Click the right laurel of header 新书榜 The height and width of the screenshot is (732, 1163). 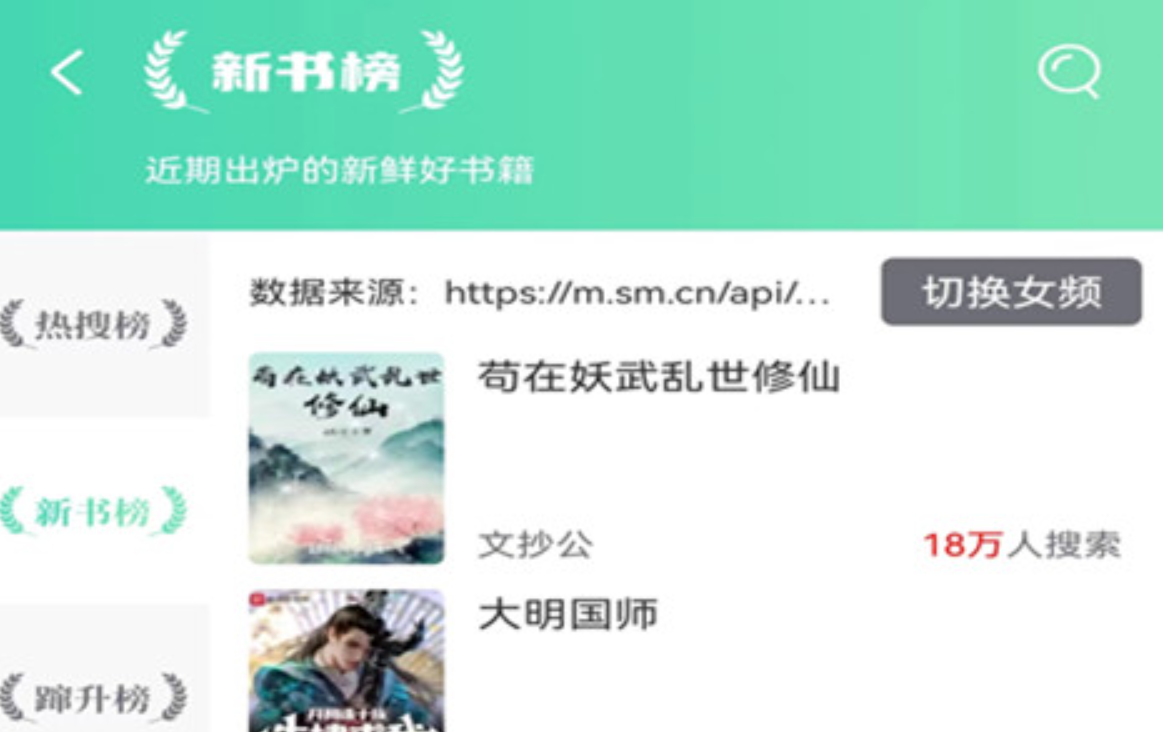[437, 72]
